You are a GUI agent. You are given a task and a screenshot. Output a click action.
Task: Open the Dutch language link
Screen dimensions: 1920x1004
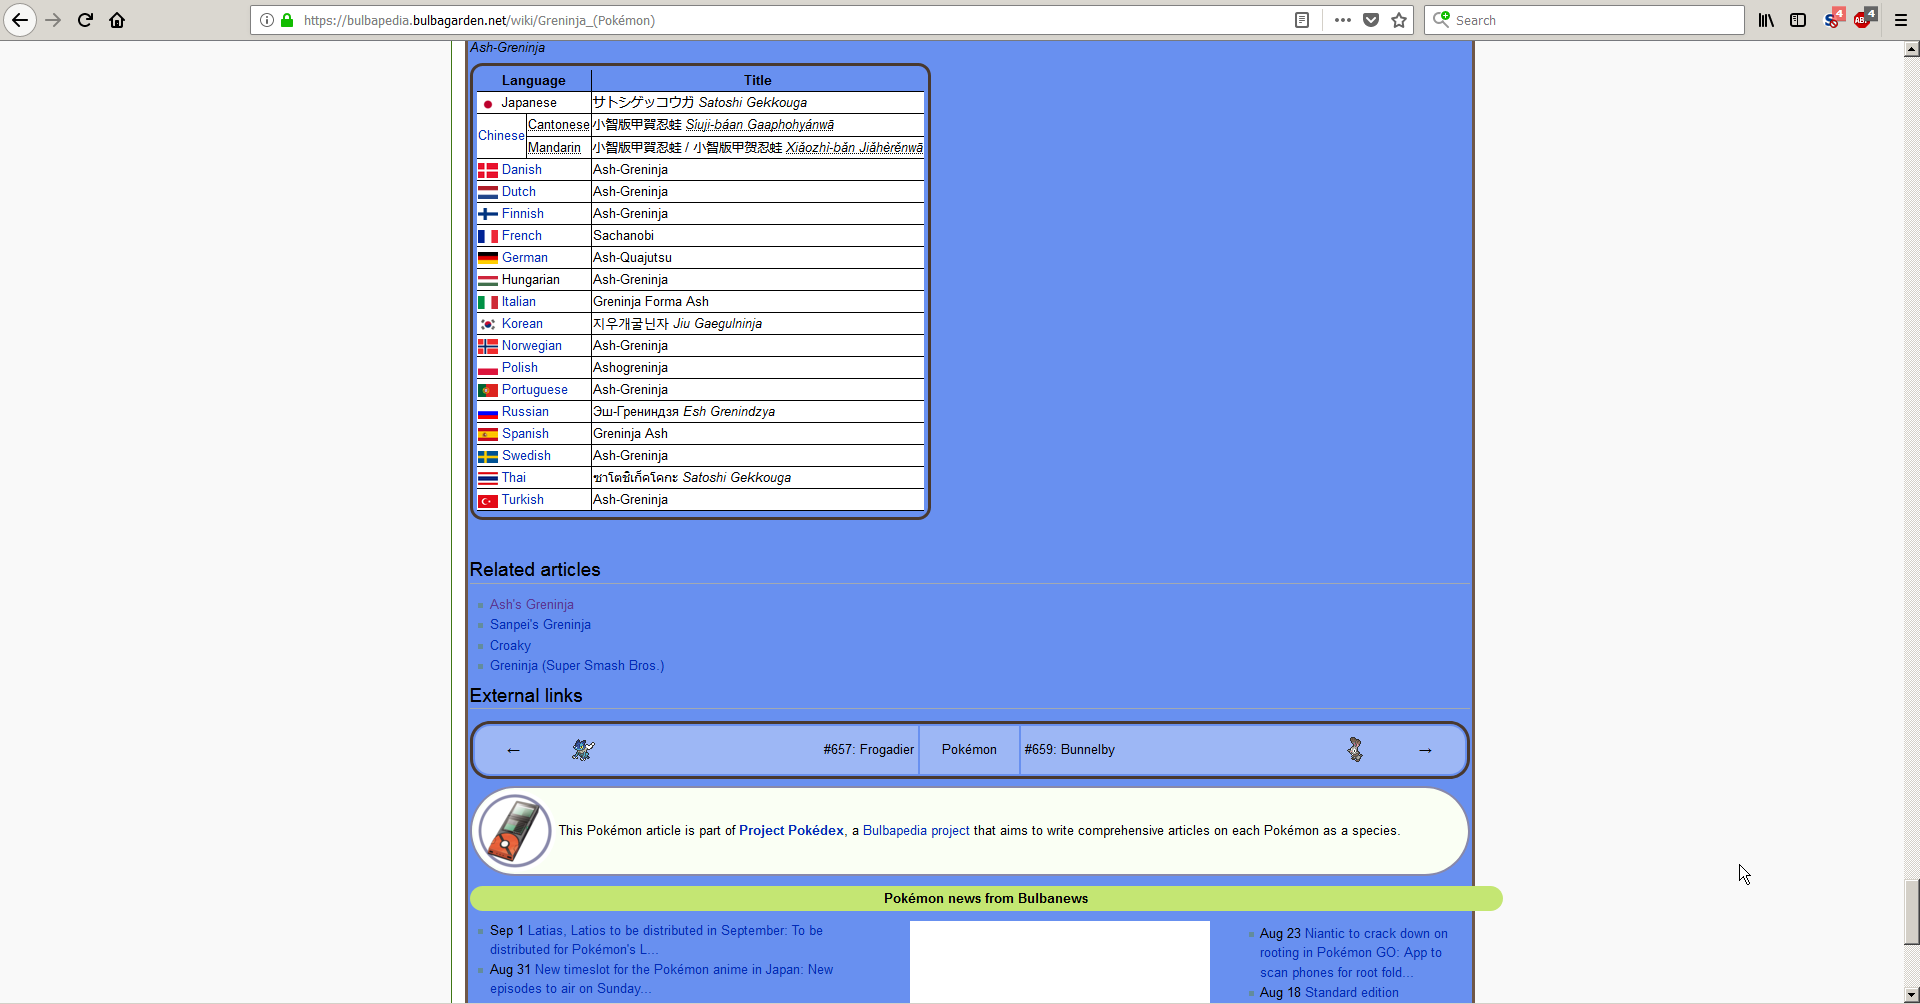coord(519,192)
